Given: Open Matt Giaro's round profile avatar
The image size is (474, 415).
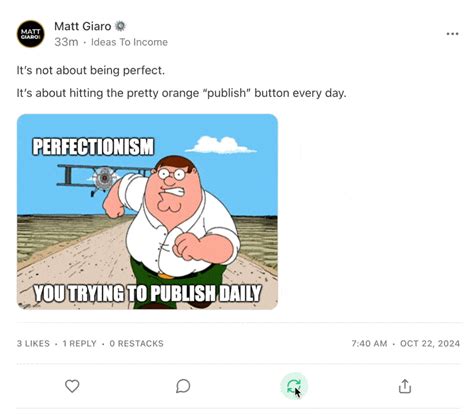Looking at the screenshot, I should coord(31,34).
